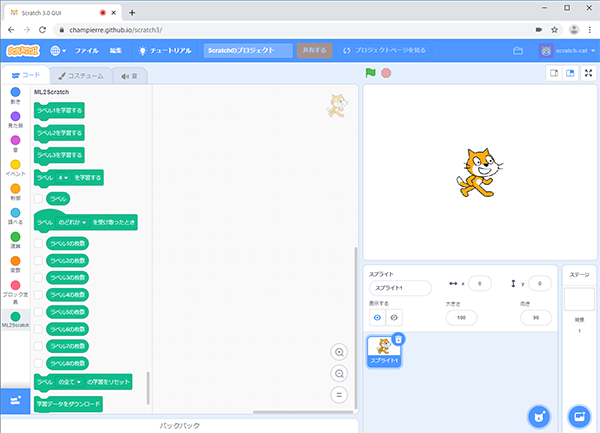Select the 演算 blocks category

point(15,240)
